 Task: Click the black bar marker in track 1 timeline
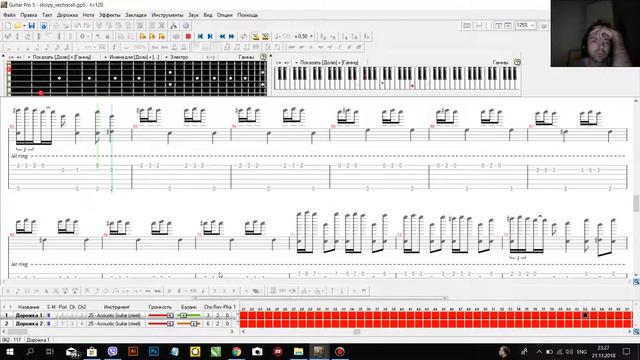click(585, 315)
